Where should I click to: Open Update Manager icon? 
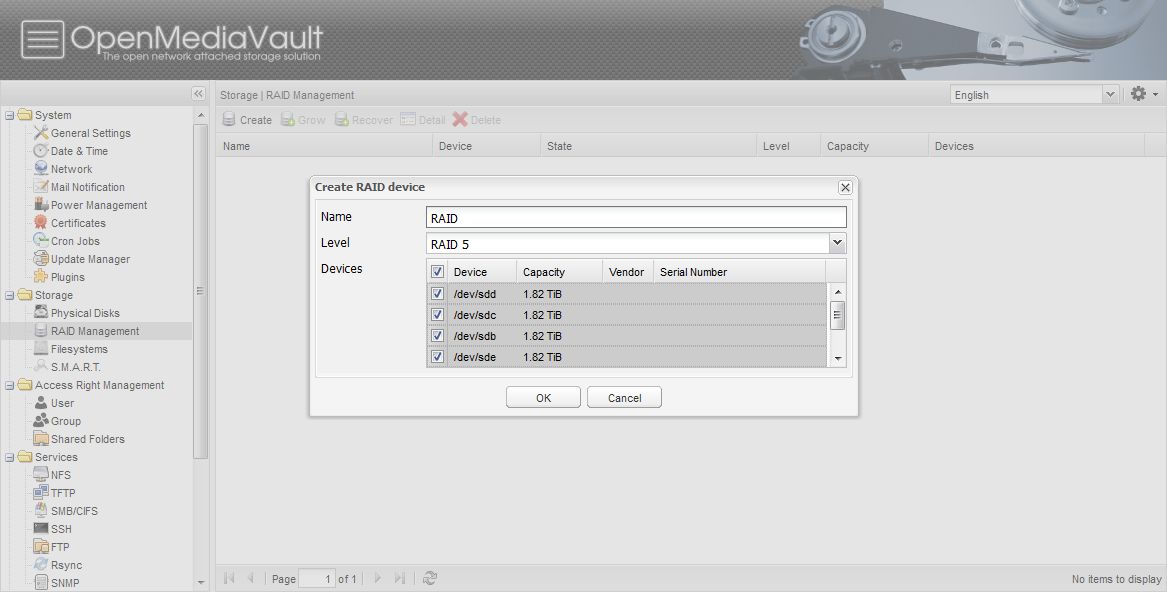pos(41,258)
